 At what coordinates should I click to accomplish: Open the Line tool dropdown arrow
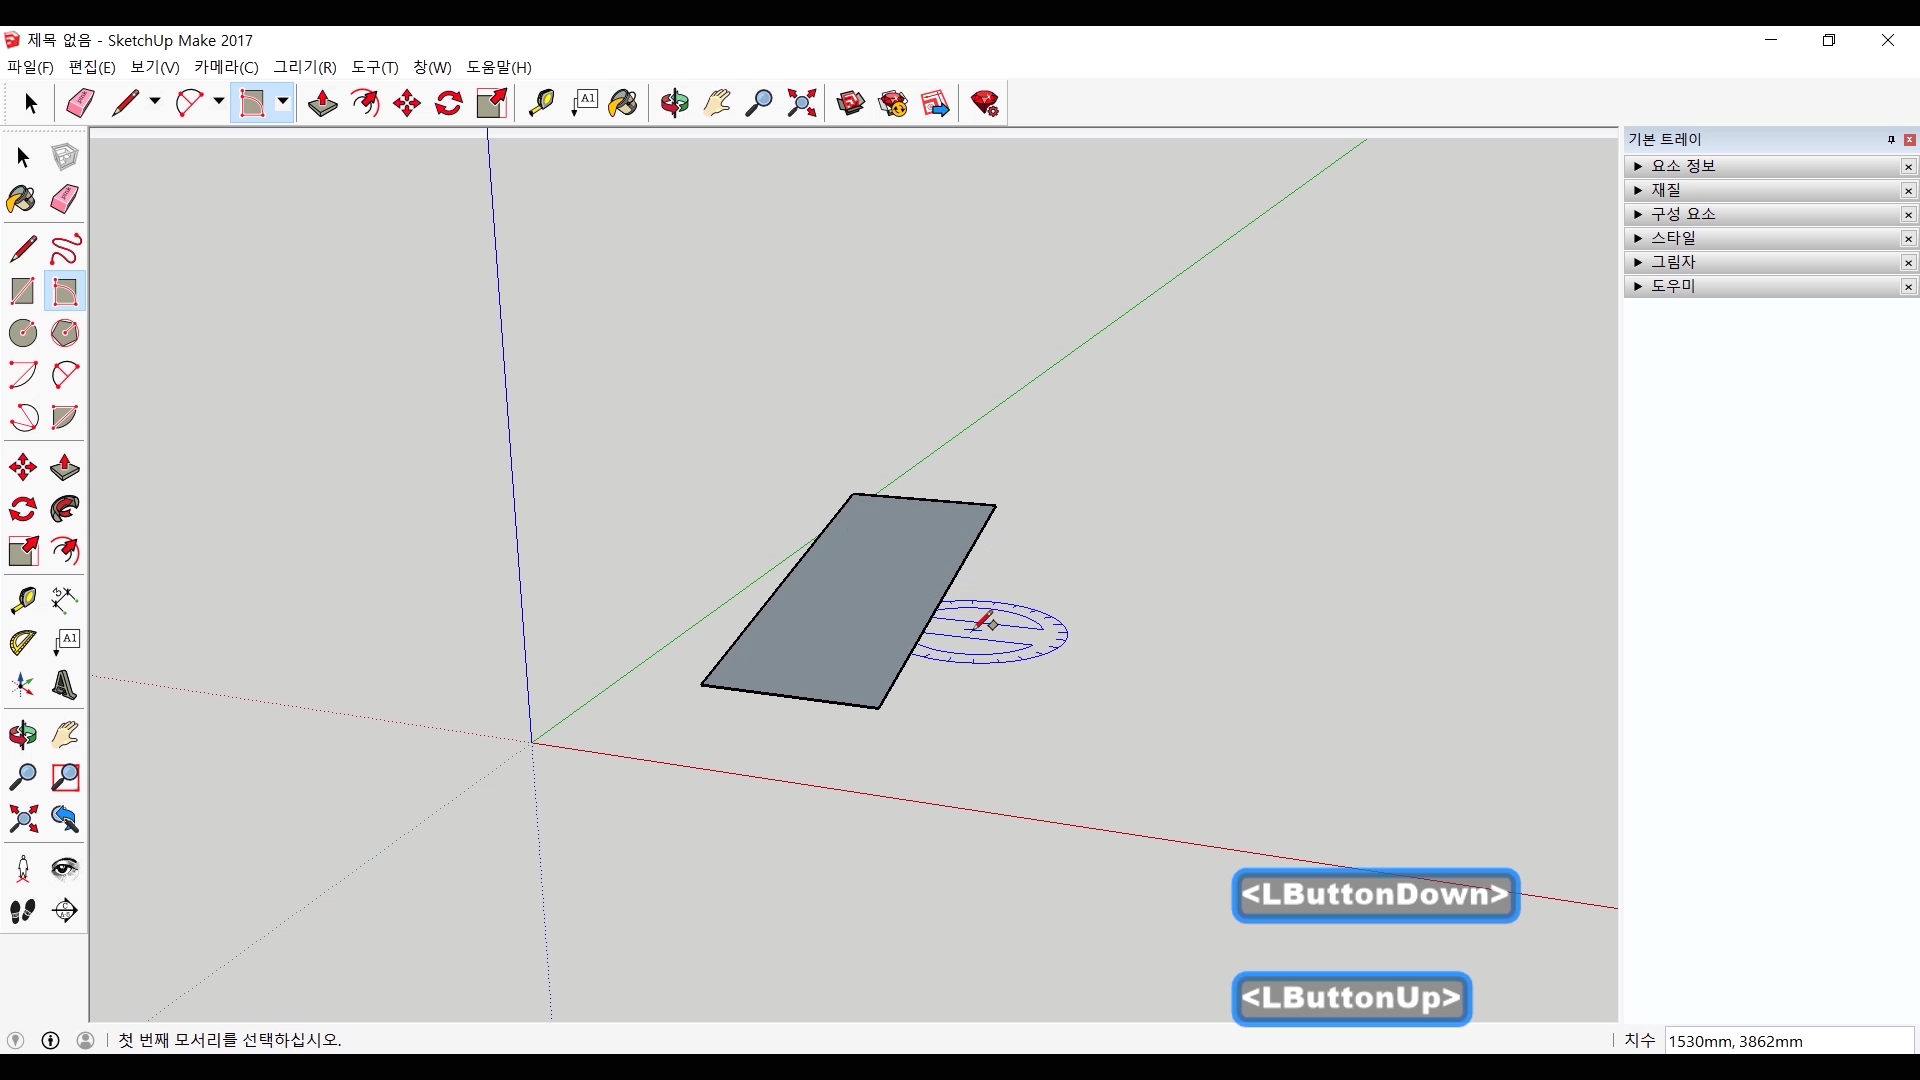154,102
